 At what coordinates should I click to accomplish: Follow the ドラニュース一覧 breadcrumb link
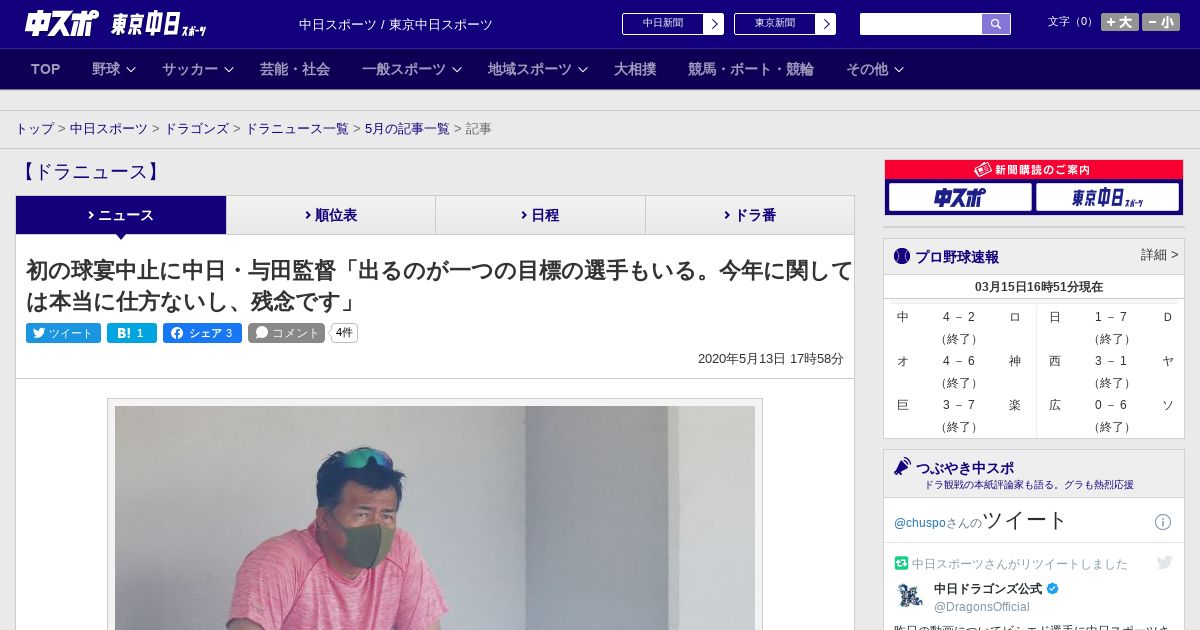pyautogui.click(x=297, y=129)
